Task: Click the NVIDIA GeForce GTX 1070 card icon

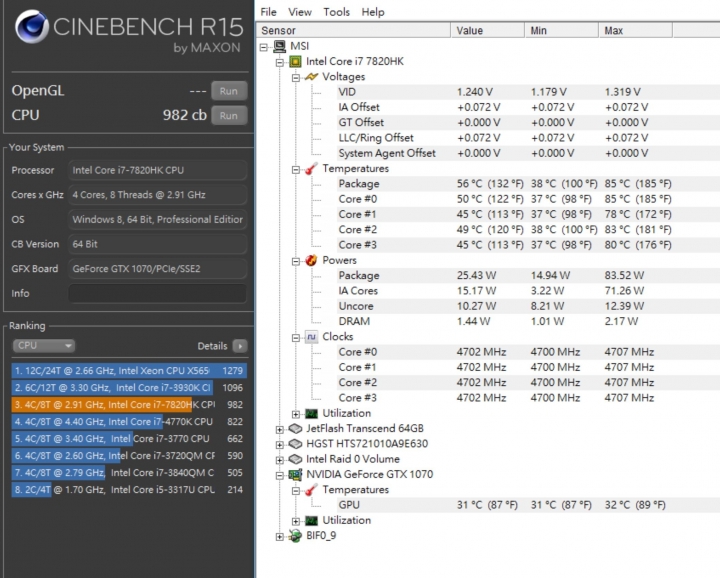Action: [295, 475]
